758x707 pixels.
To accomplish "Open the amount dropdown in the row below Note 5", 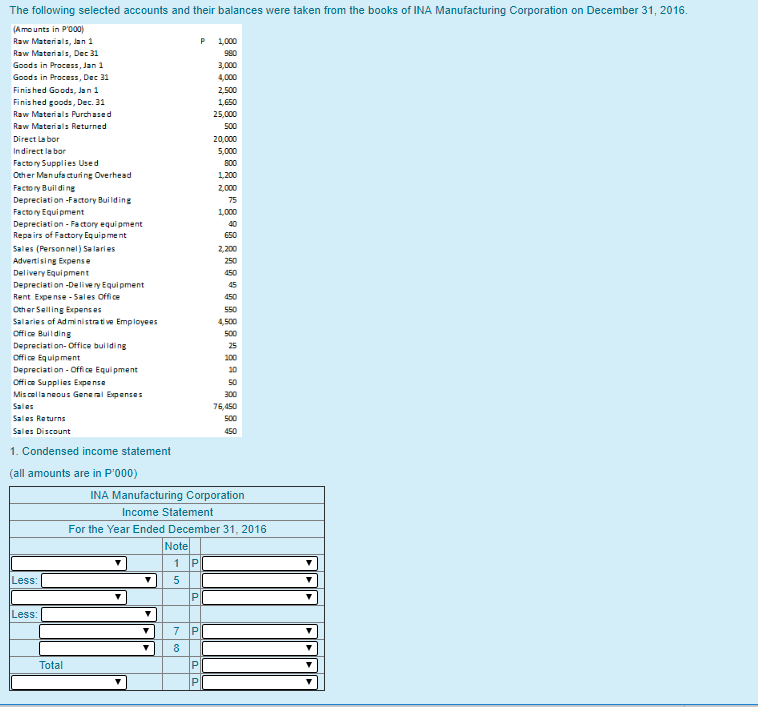I will tap(260, 597).
